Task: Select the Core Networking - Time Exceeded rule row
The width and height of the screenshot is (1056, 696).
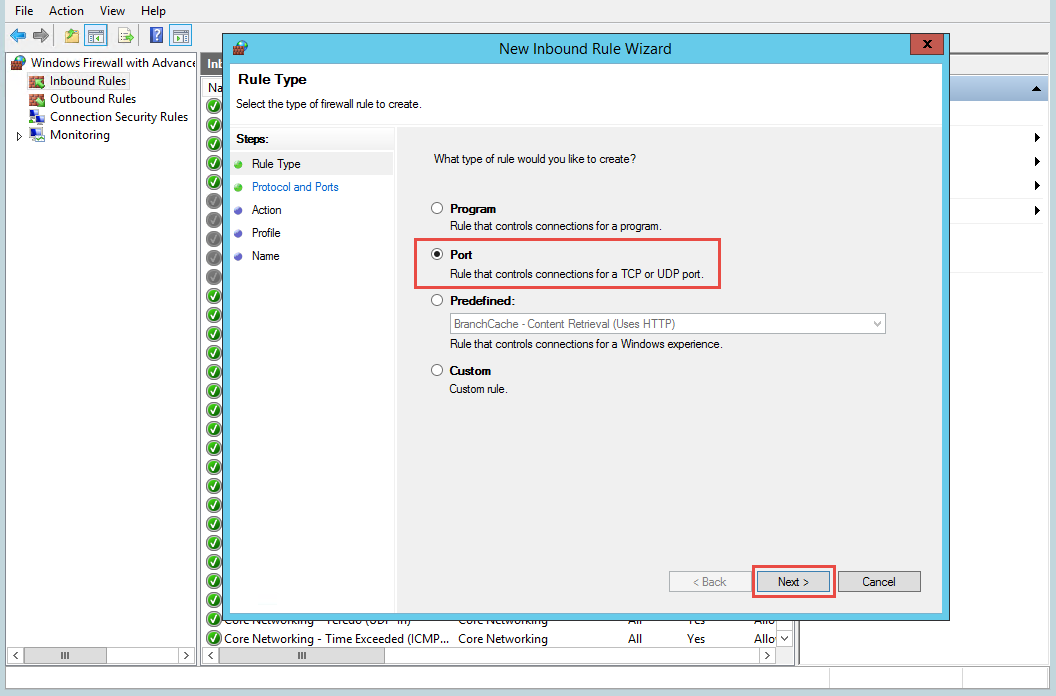Action: (x=491, y=638)
